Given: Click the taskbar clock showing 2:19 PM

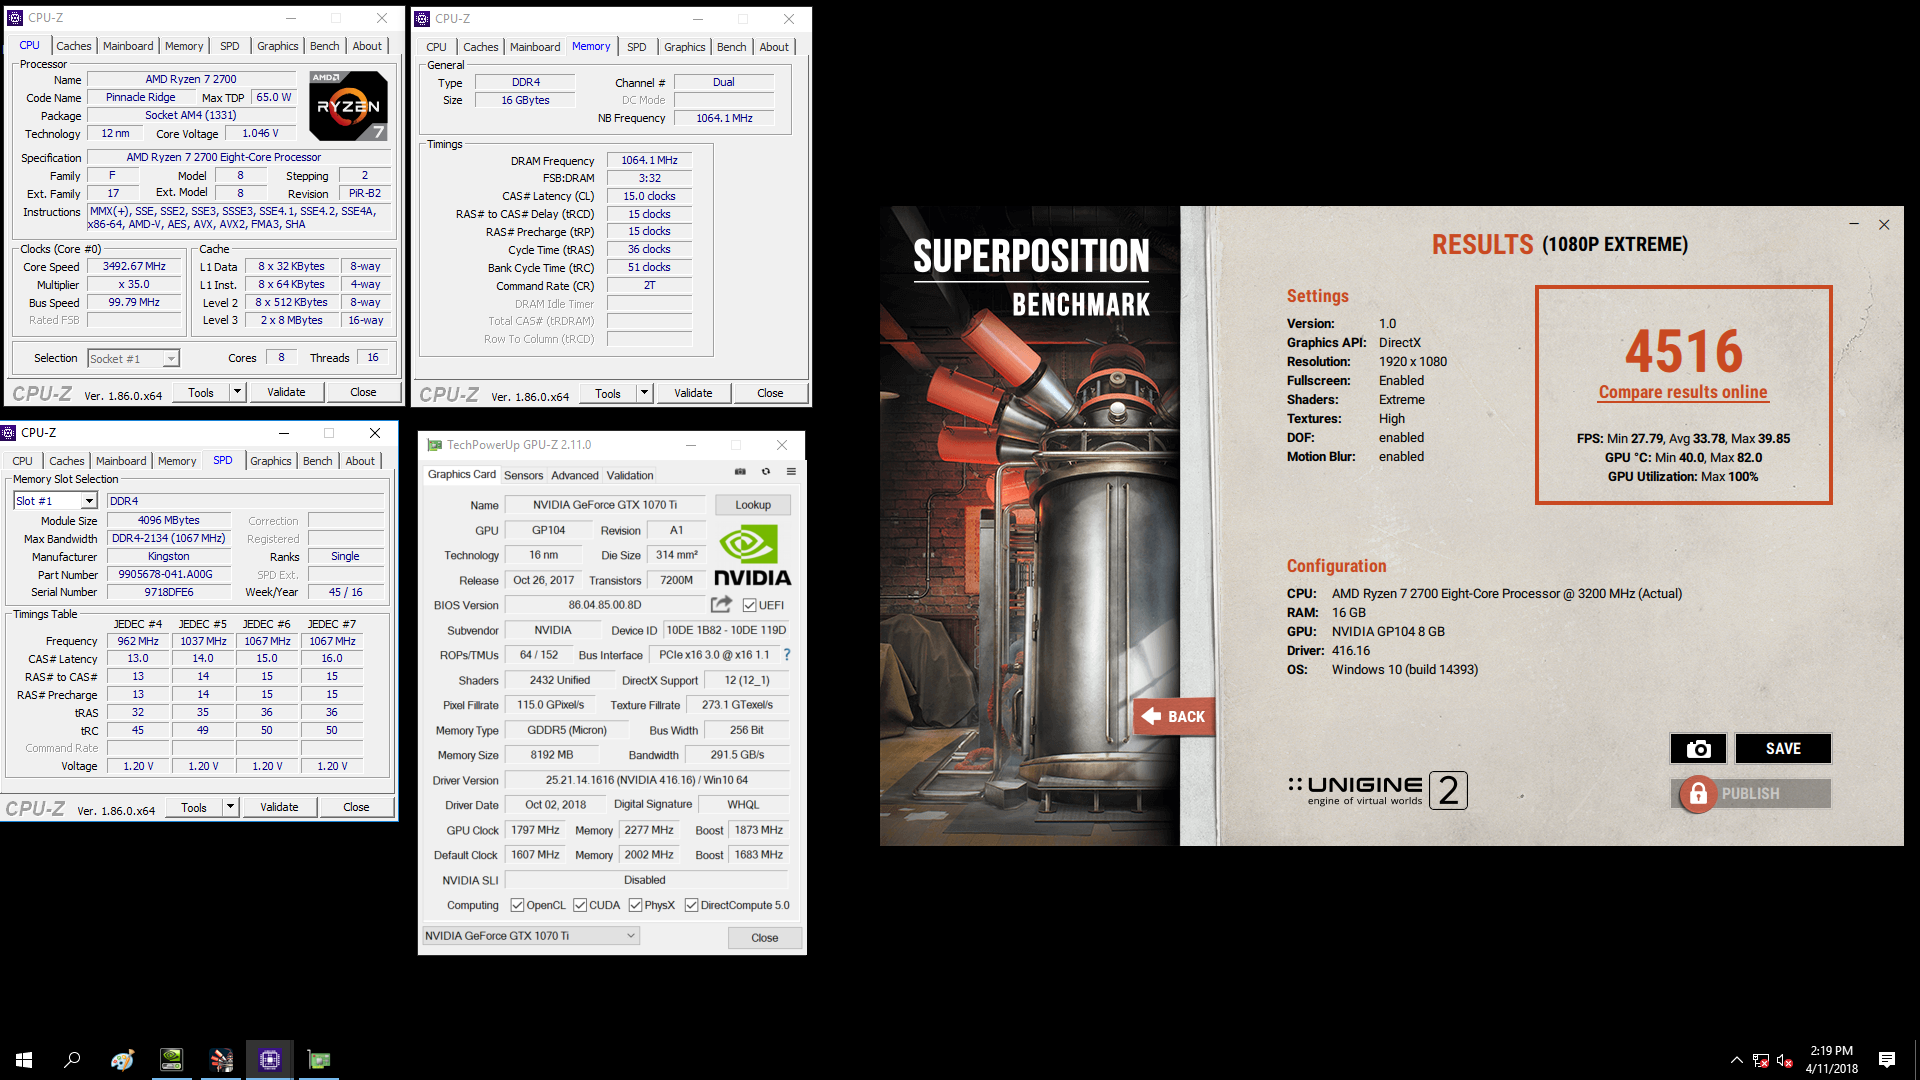Looking at the screenshot, I should [x=1831, y=1059].
